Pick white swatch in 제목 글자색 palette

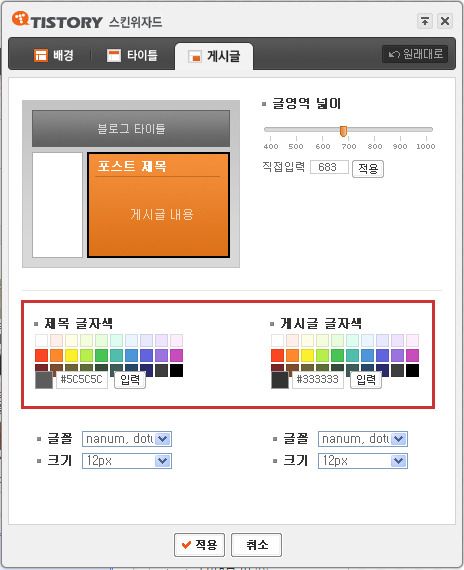coord(42,340)
